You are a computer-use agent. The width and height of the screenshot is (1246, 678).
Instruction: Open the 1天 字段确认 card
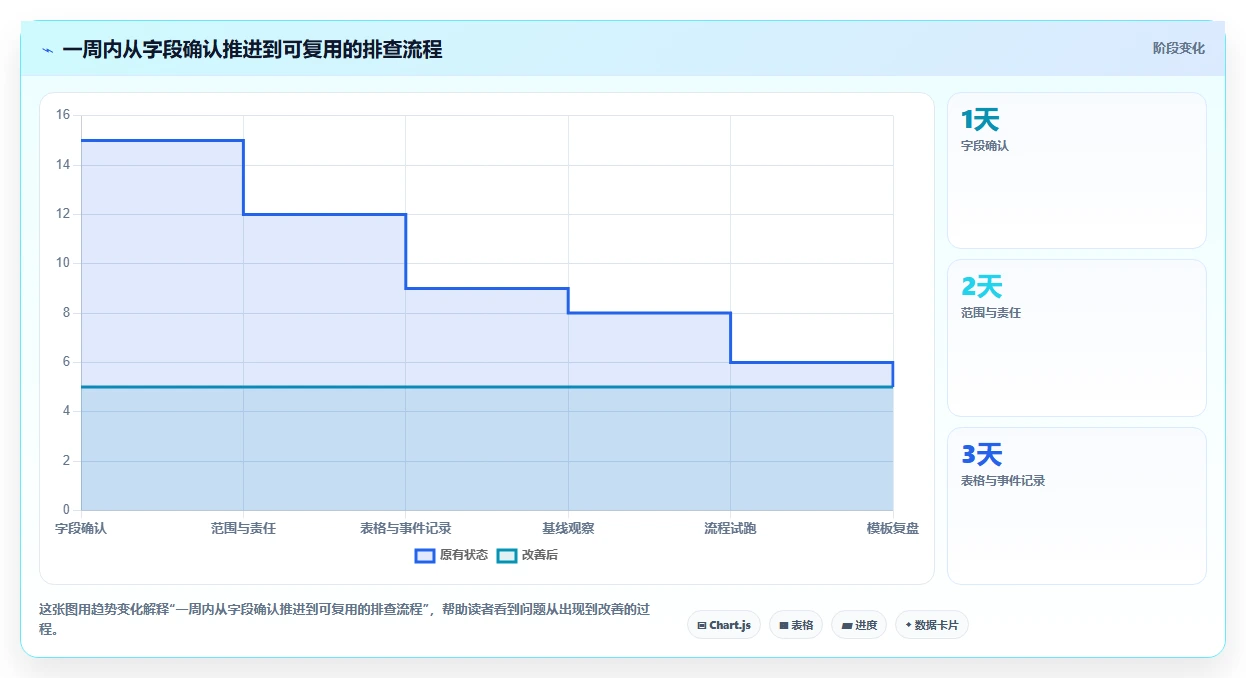coord(1077,170)
